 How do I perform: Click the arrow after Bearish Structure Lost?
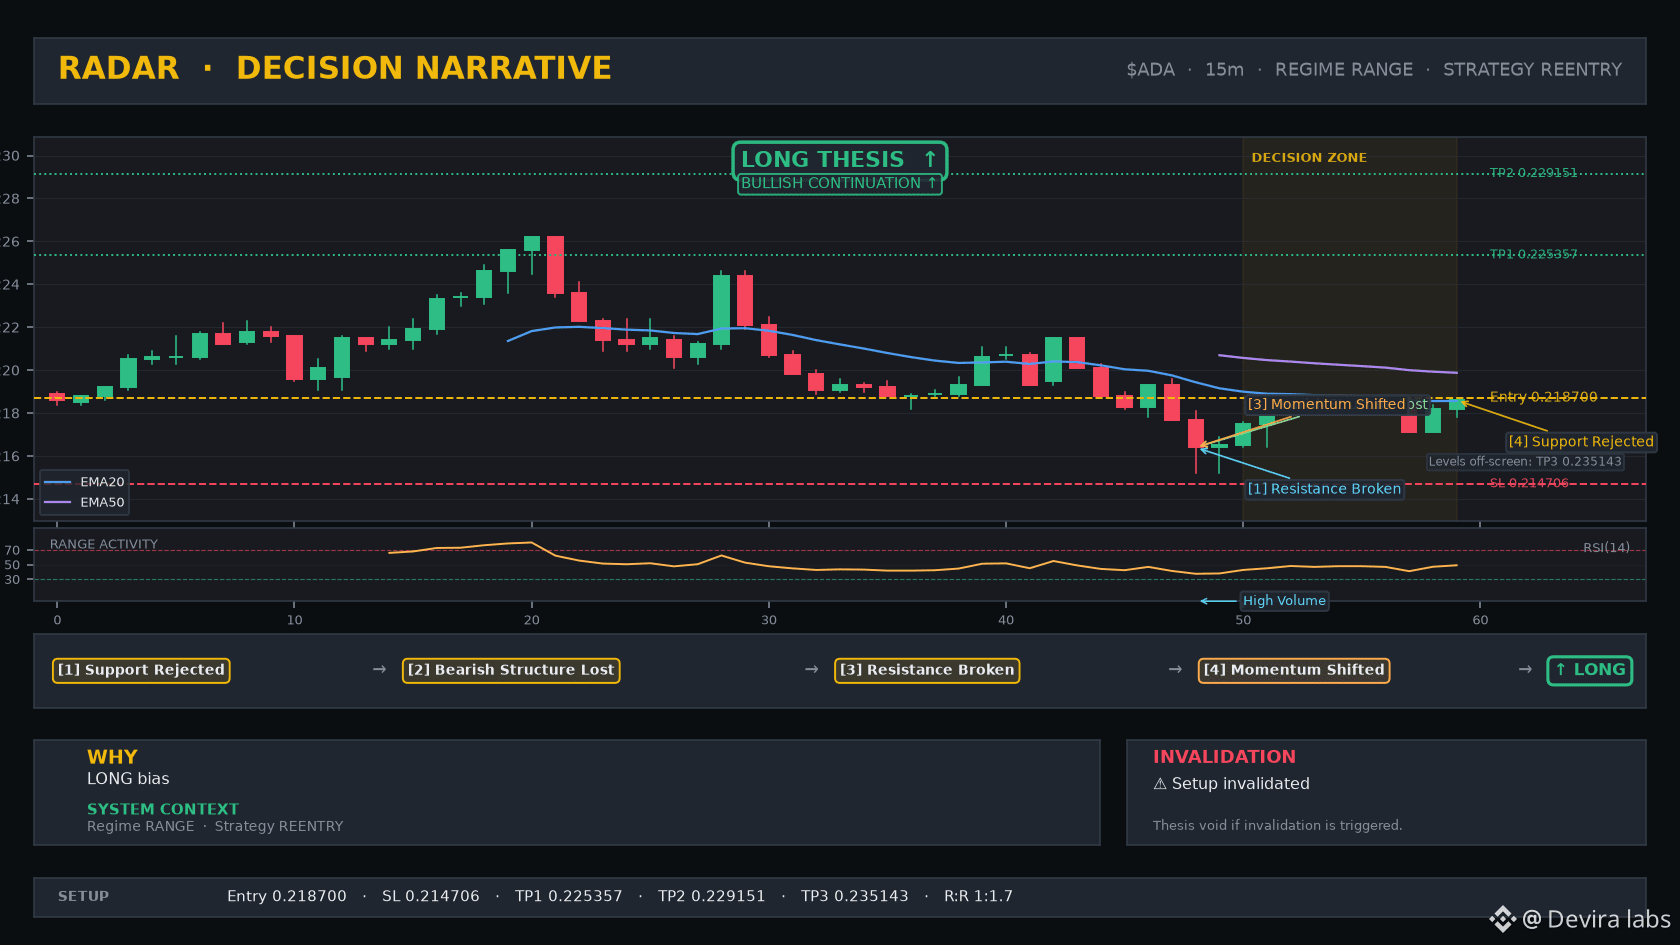click(x=812, y=669)
